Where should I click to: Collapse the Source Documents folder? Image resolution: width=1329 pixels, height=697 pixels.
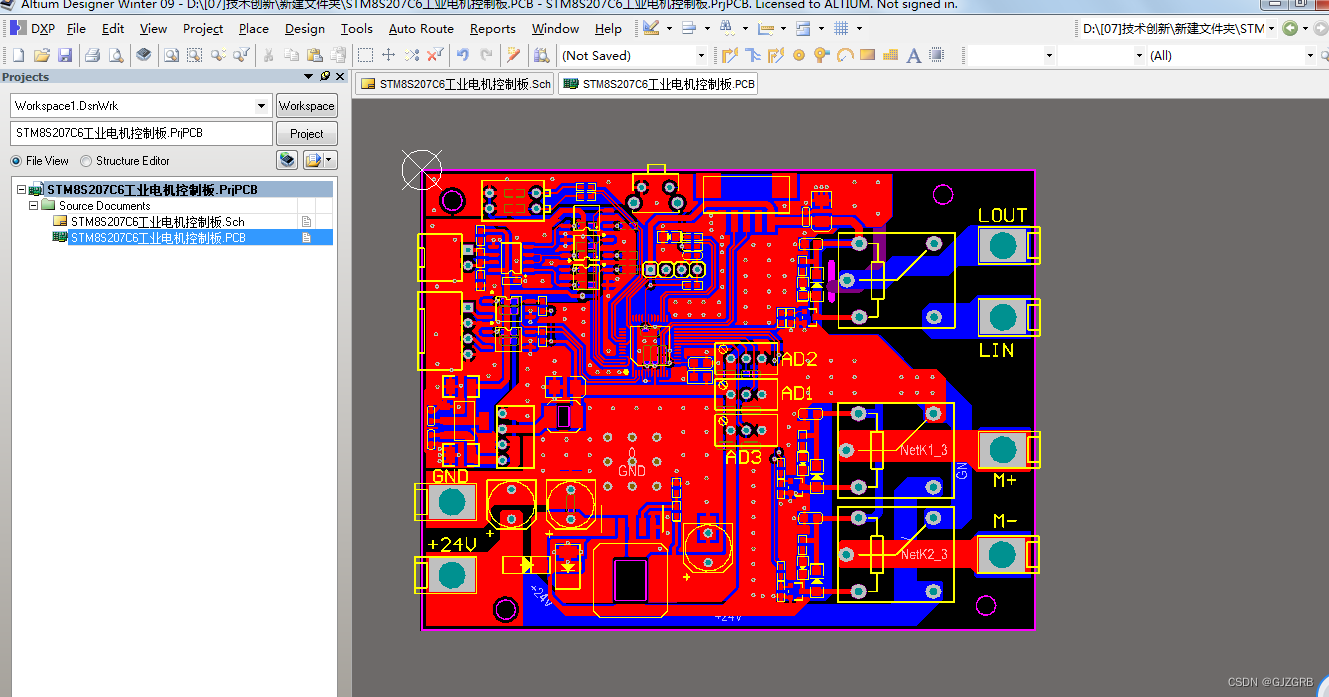click(x=34, y=205)
